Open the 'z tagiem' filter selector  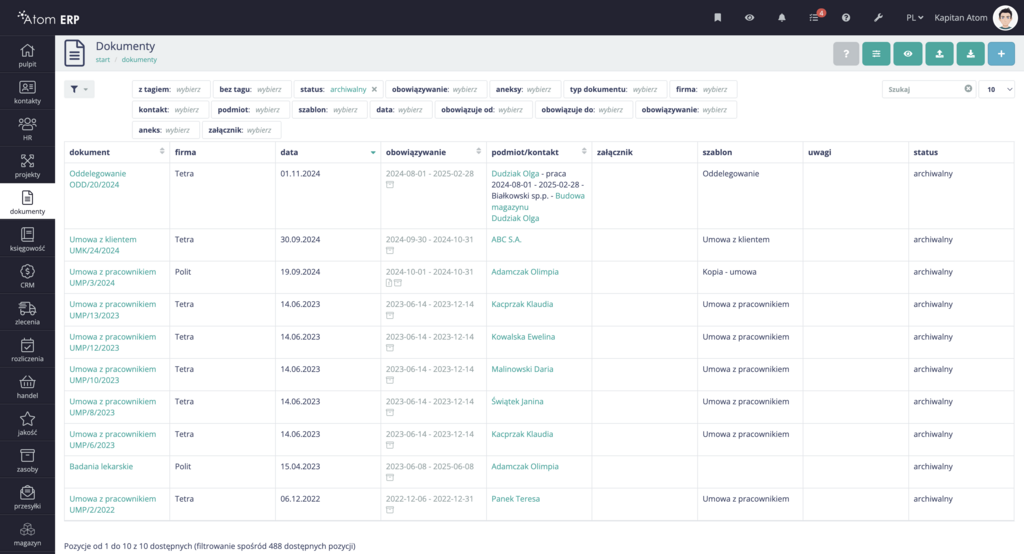(x=171, y=90)
